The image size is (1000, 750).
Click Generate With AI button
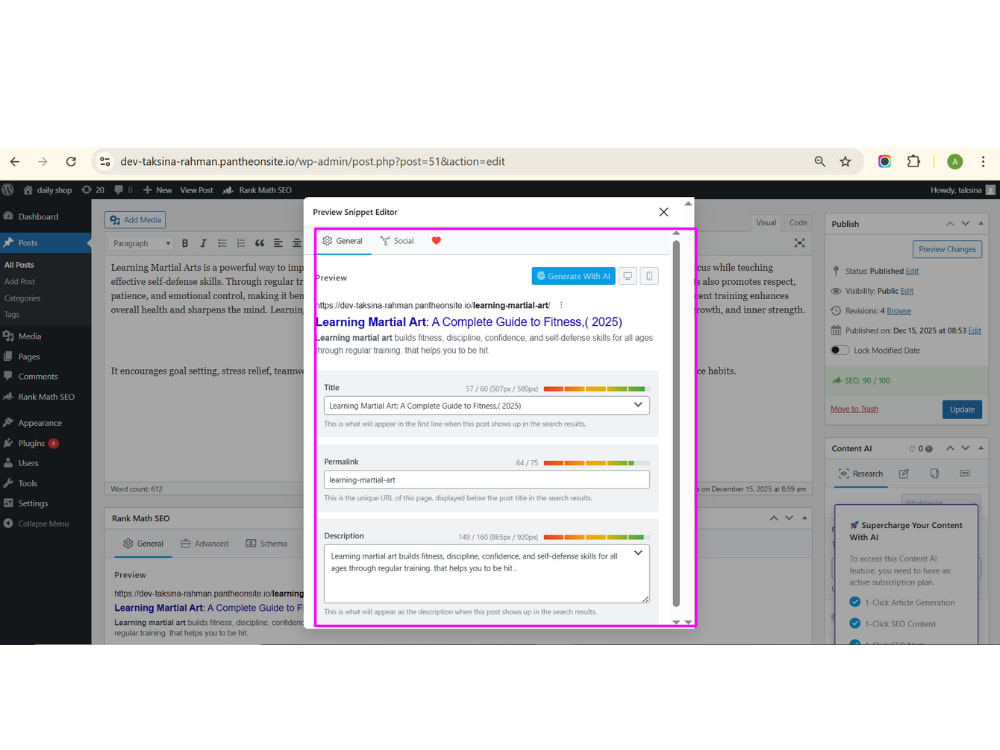click(x=573, y=276)
